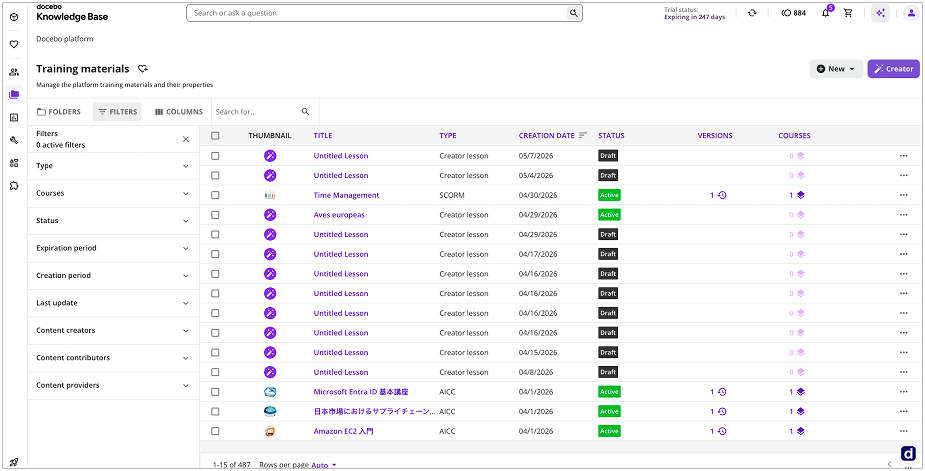This screenshot has width=925, height=471.
Task: Open the FOLDERS panel
Action: pyautogui.click(x=59, y=112)
